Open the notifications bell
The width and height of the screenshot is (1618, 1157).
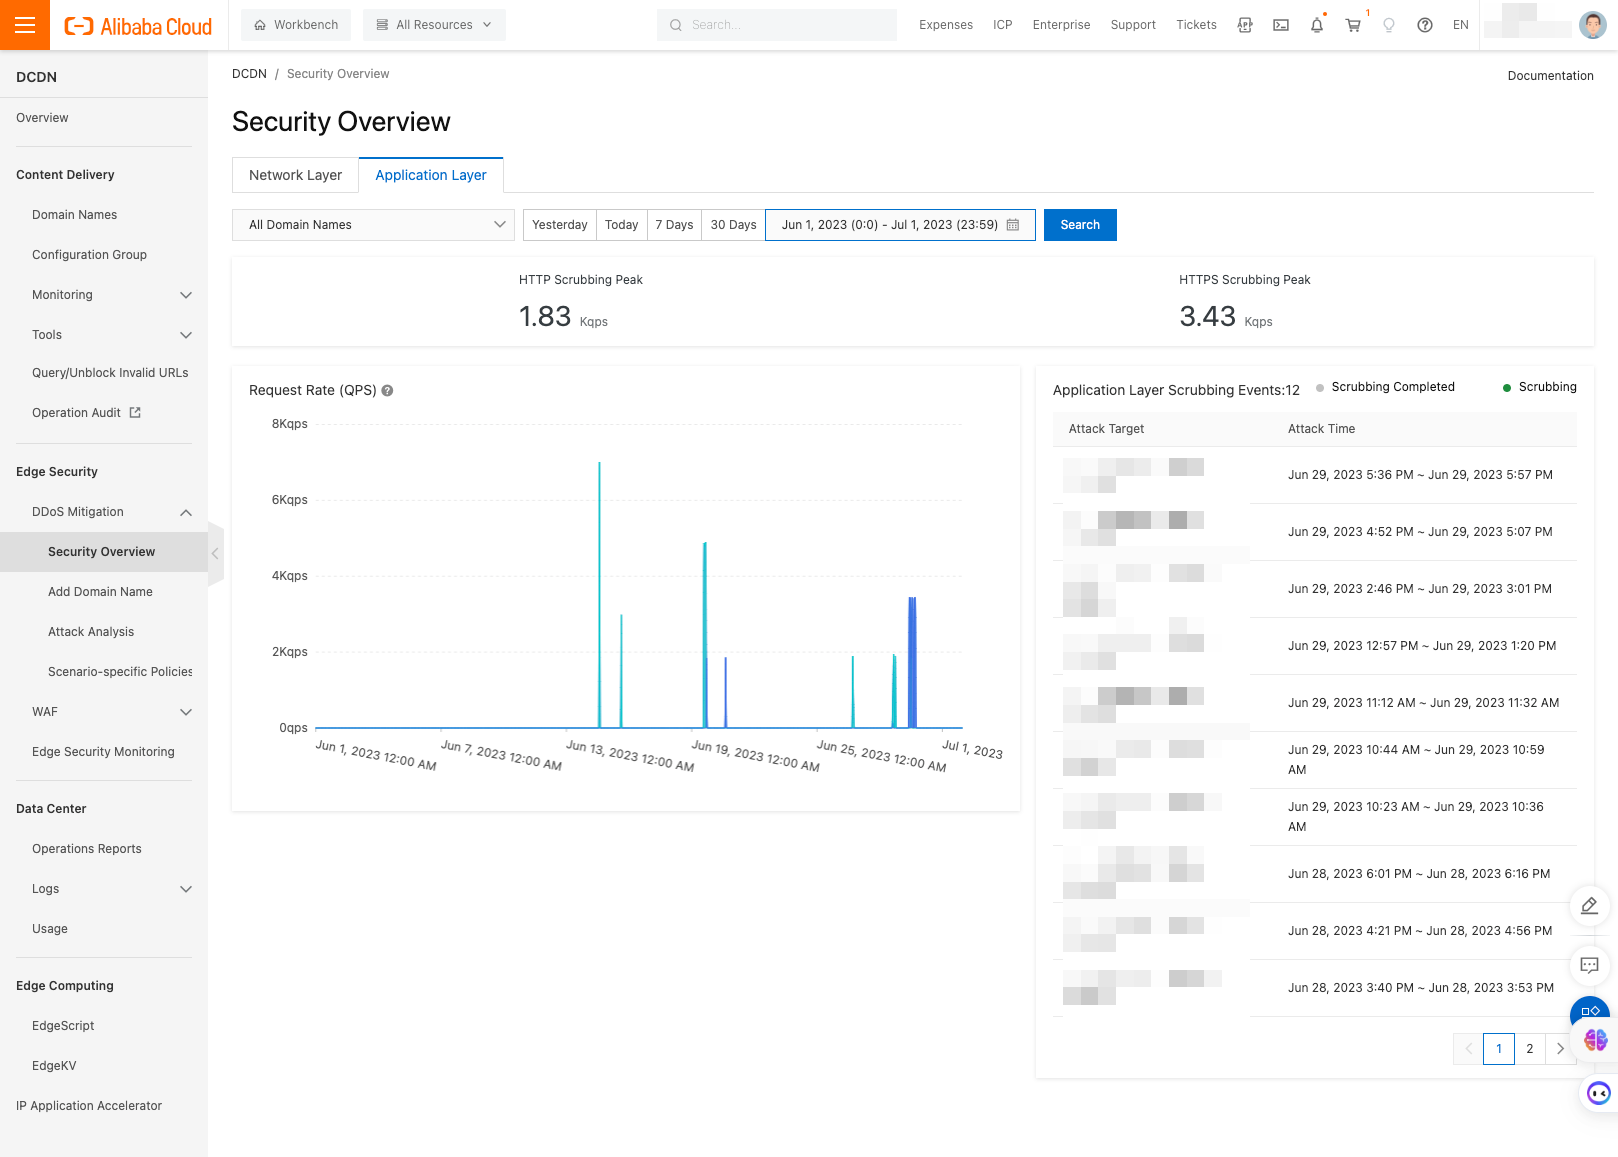coord(1317,25)
